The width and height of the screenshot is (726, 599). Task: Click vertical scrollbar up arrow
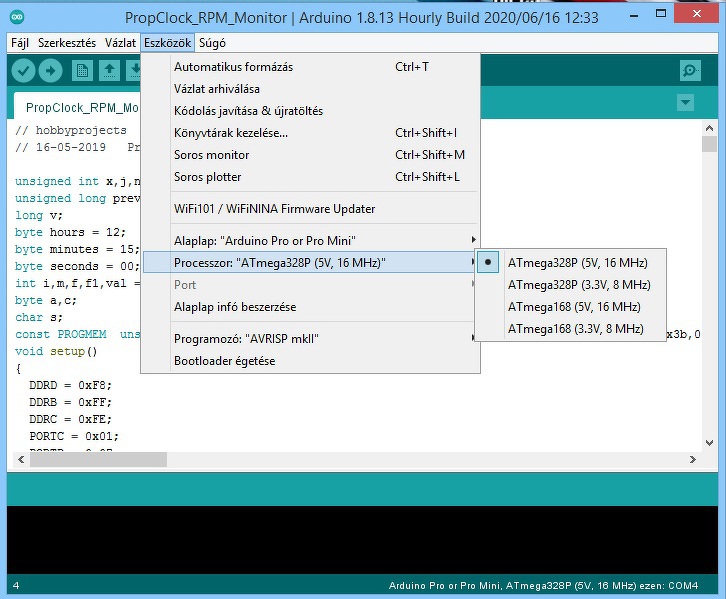pos(709,128)
